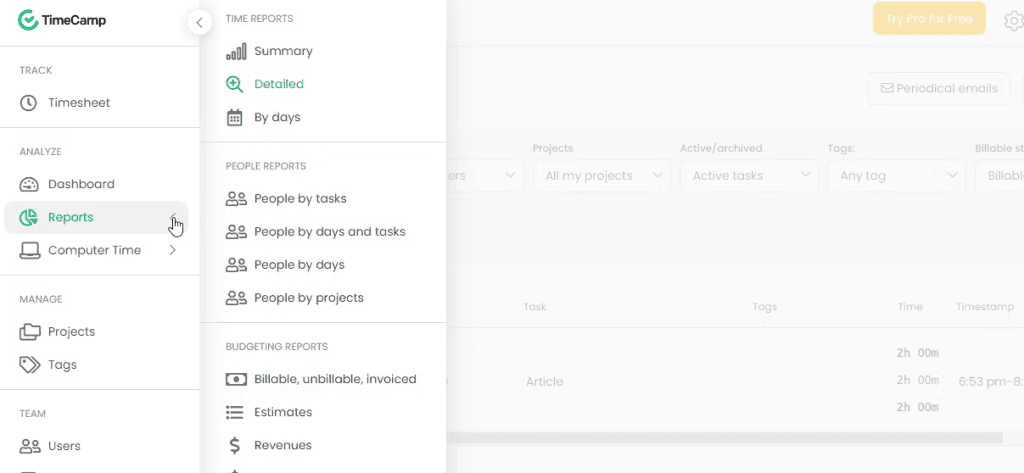
Task: Click the Projects folder icon
Action: (x=29, y=331)
